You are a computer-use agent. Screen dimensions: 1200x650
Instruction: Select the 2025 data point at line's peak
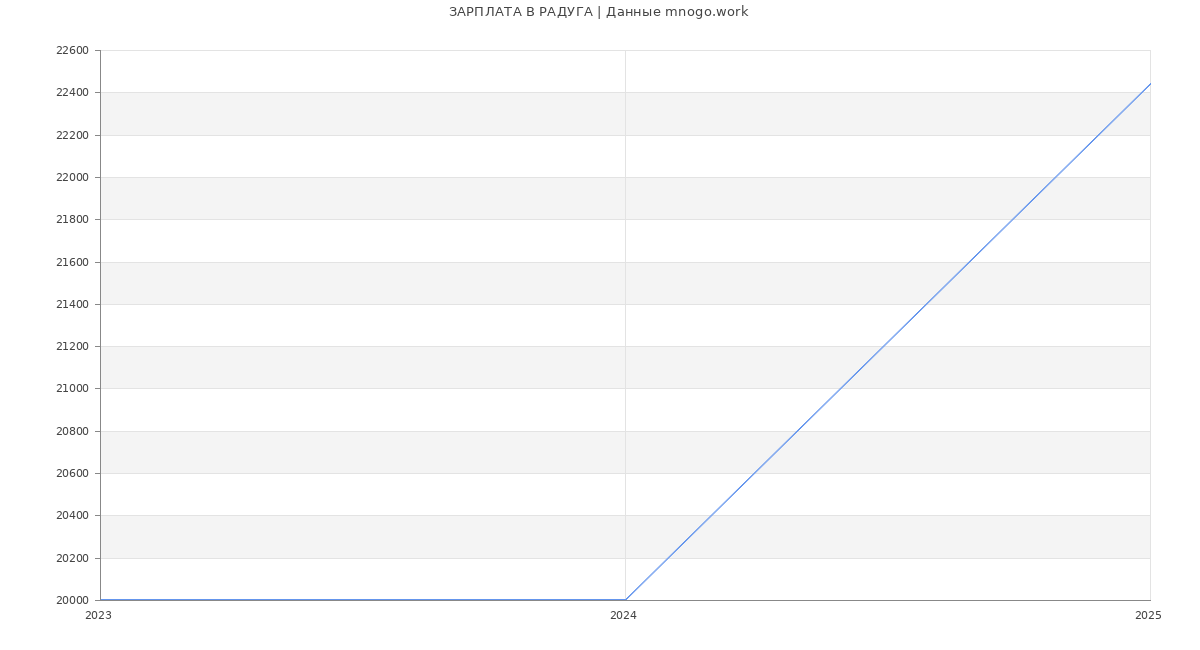point(1150,84)
